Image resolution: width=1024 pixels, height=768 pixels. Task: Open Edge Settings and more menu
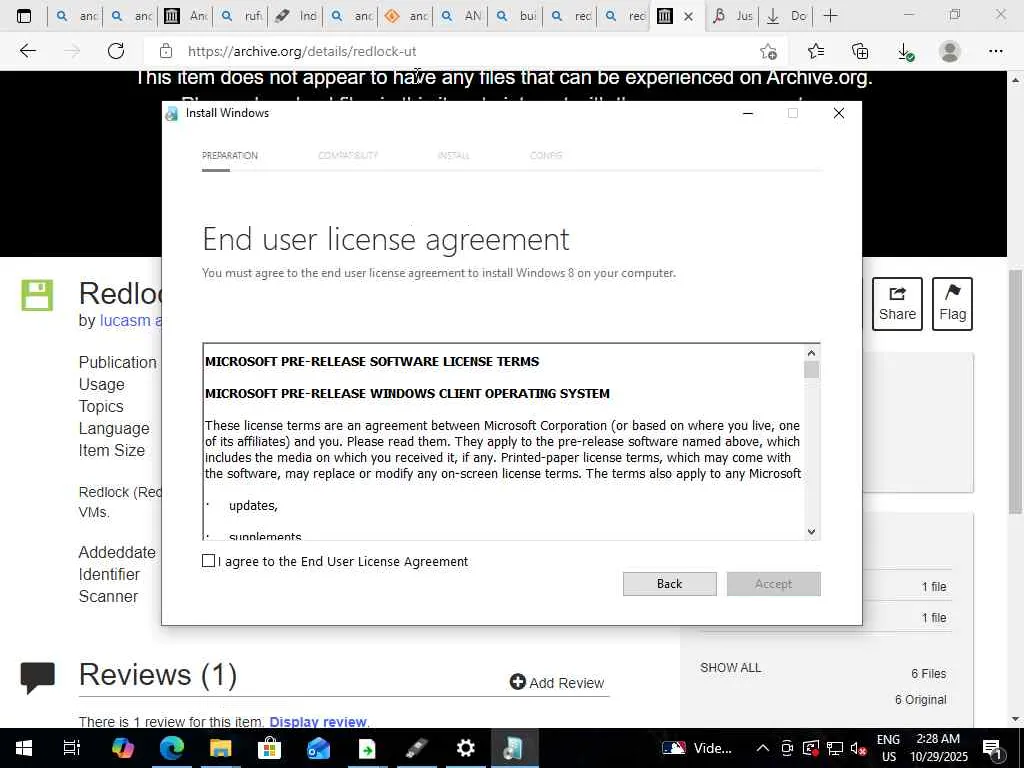(995, 51)
